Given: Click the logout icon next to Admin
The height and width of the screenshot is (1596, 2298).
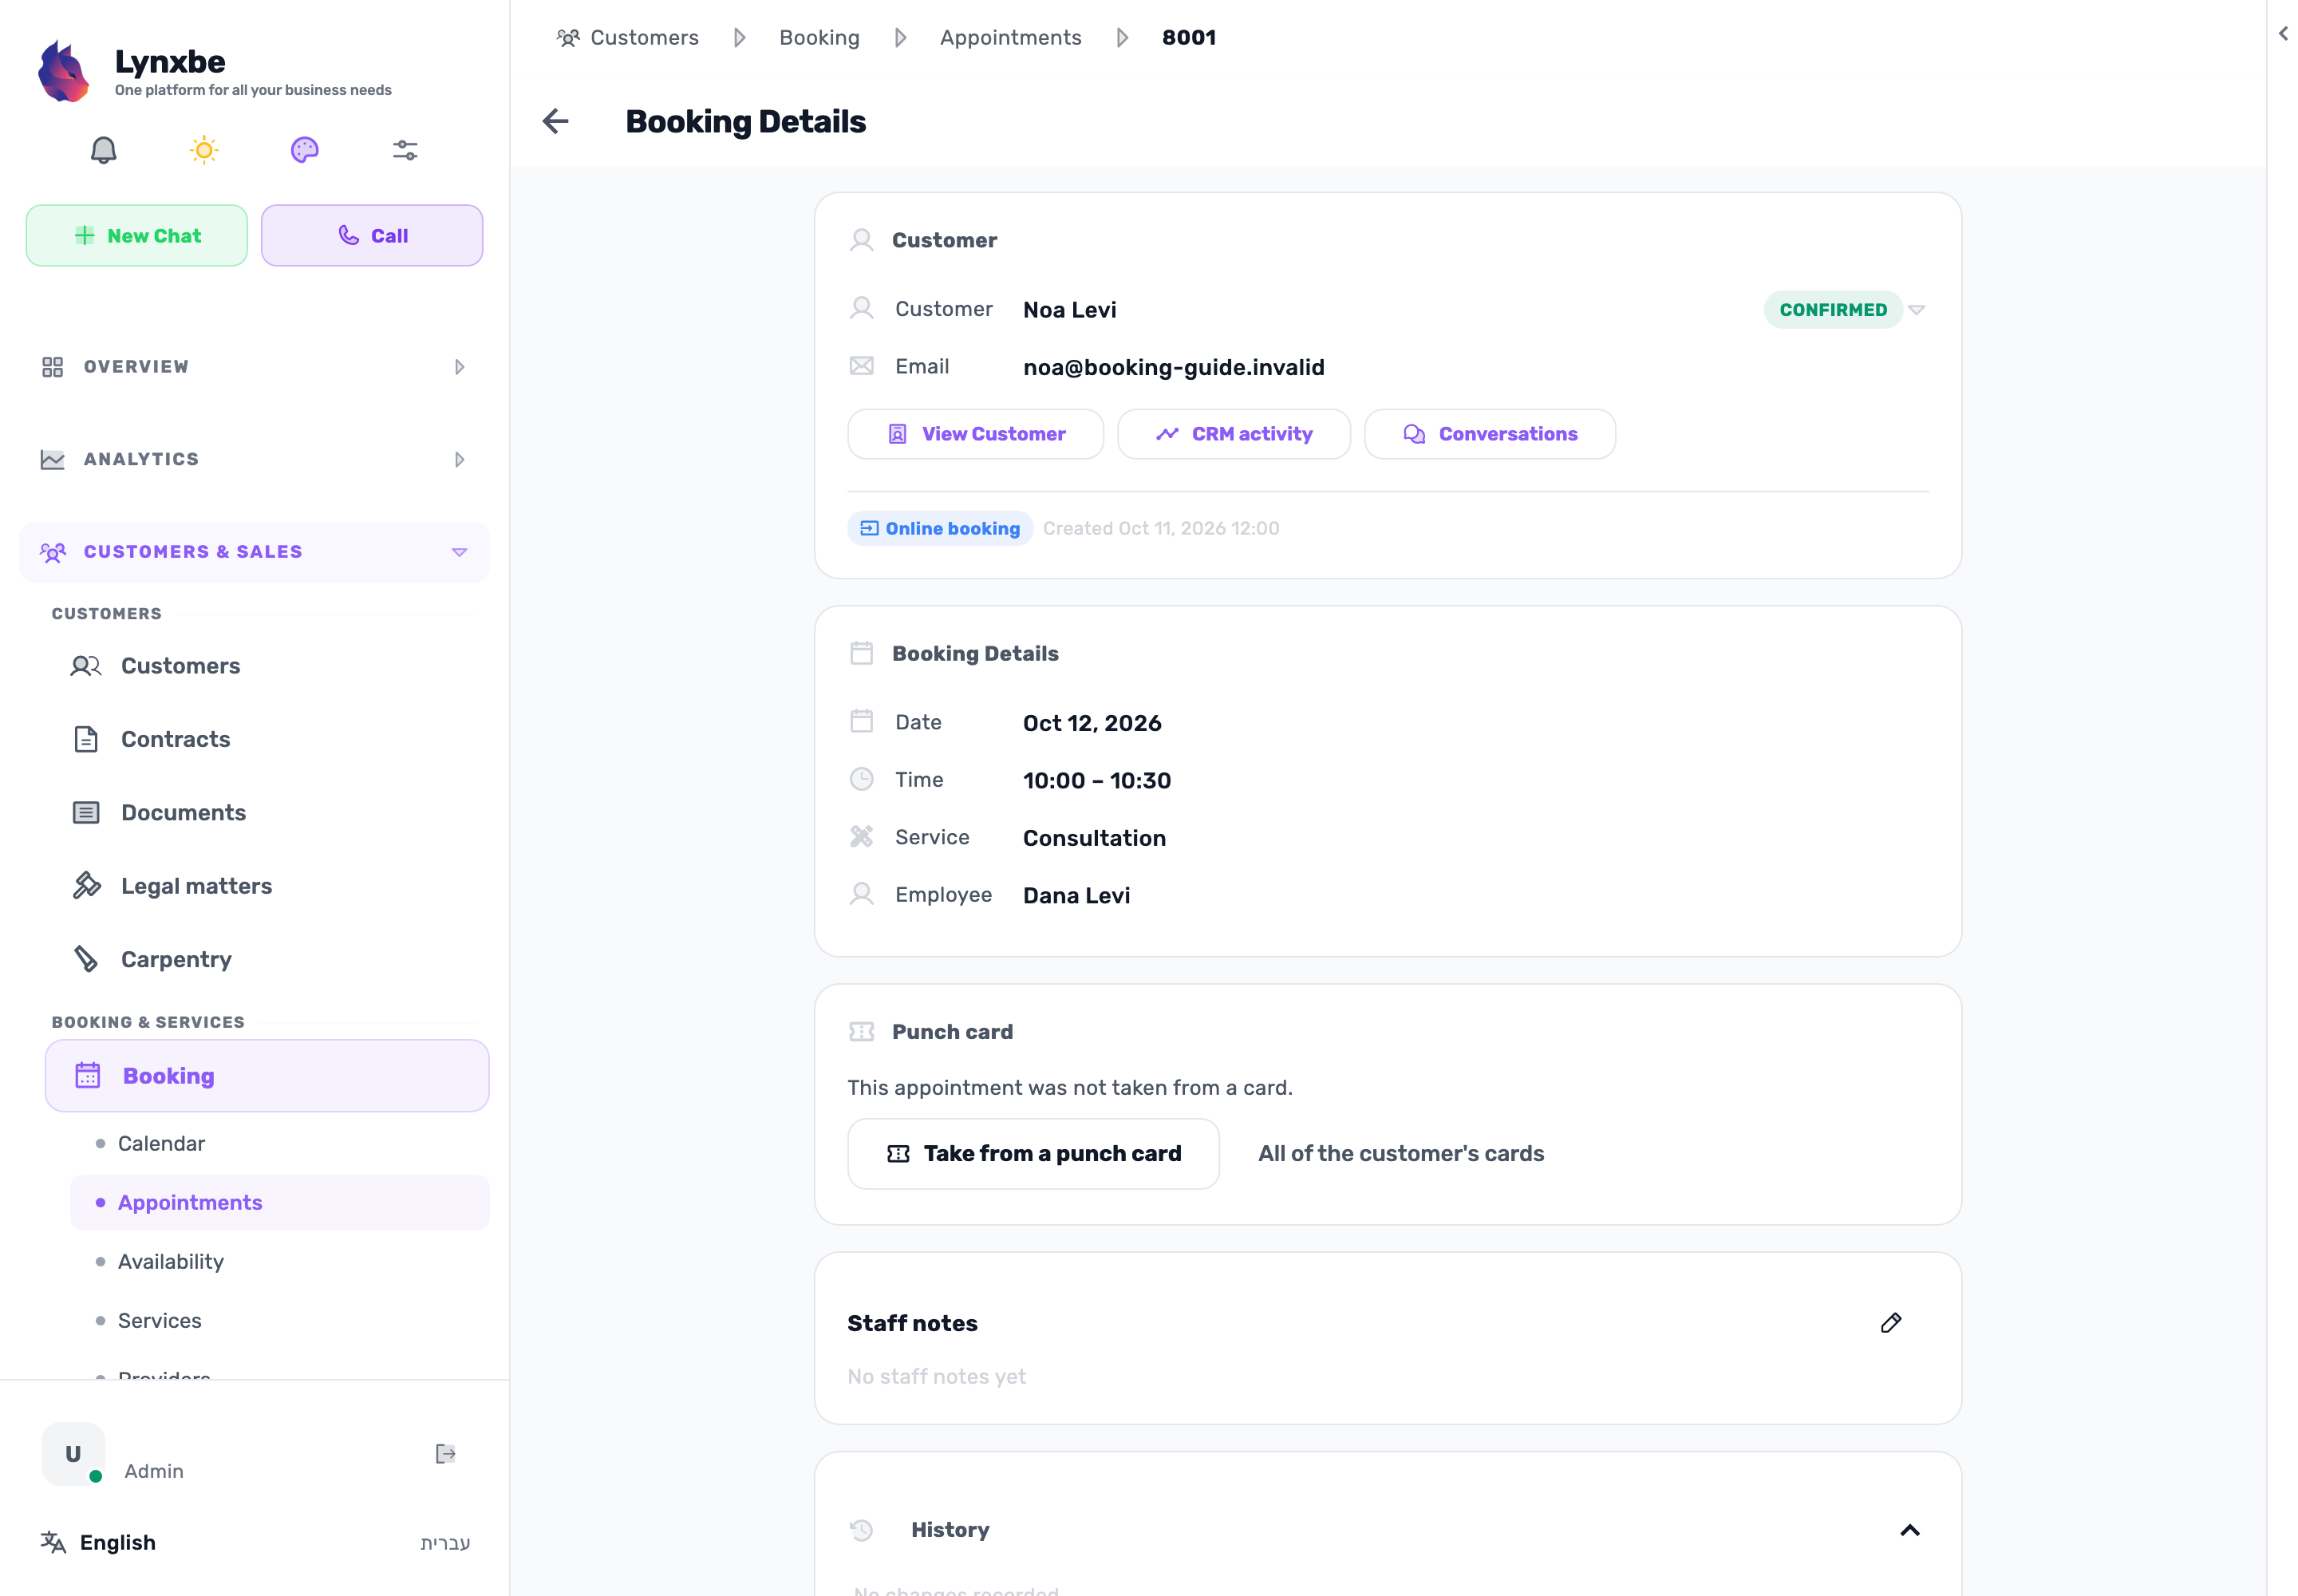Looking at the screenshot, I should (445, 1453).
